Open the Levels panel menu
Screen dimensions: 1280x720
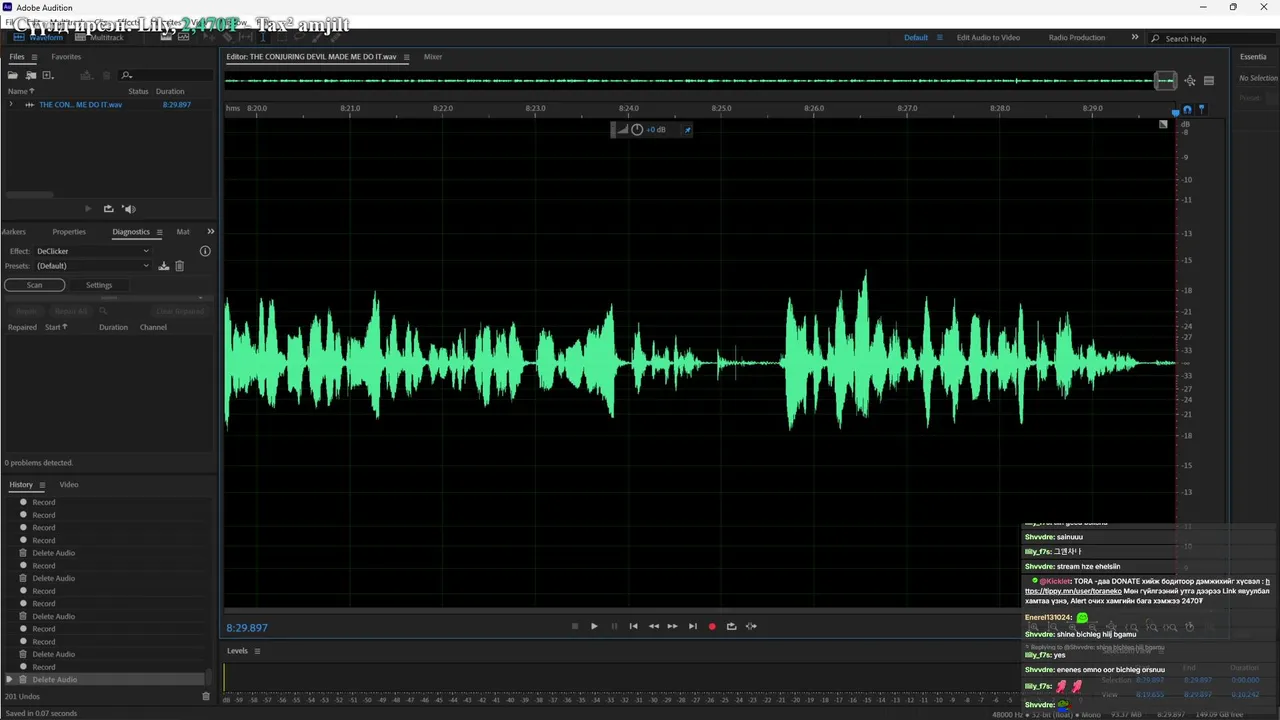pos(257,651)
